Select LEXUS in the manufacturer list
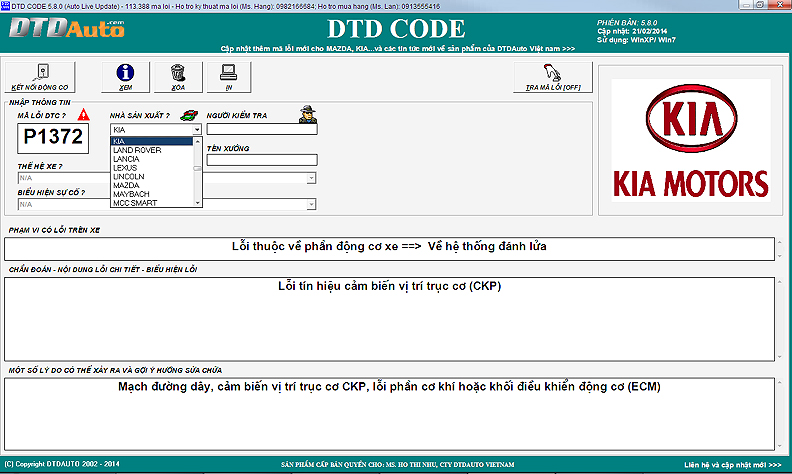Screen dimensions: 792x474 (152, 168)
